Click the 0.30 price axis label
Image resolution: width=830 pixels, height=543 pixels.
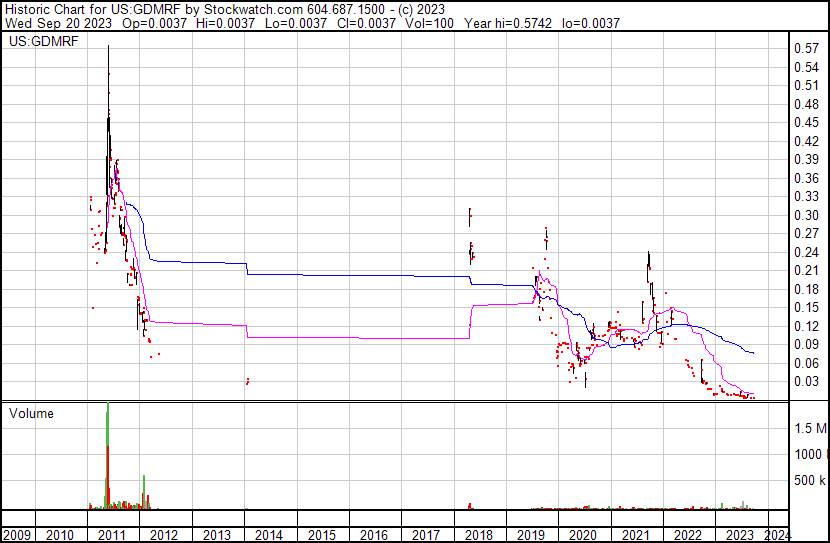(806, 215)
